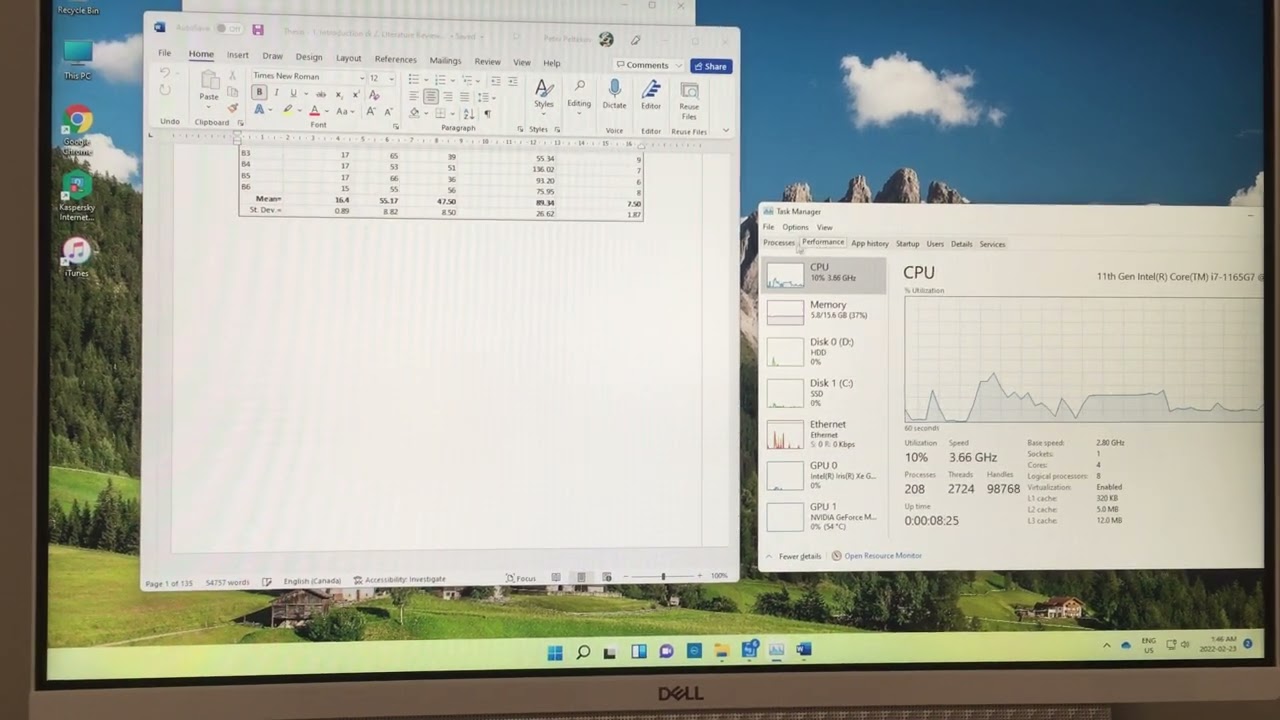Click the Increase Font Size icon

click(371, 111)
